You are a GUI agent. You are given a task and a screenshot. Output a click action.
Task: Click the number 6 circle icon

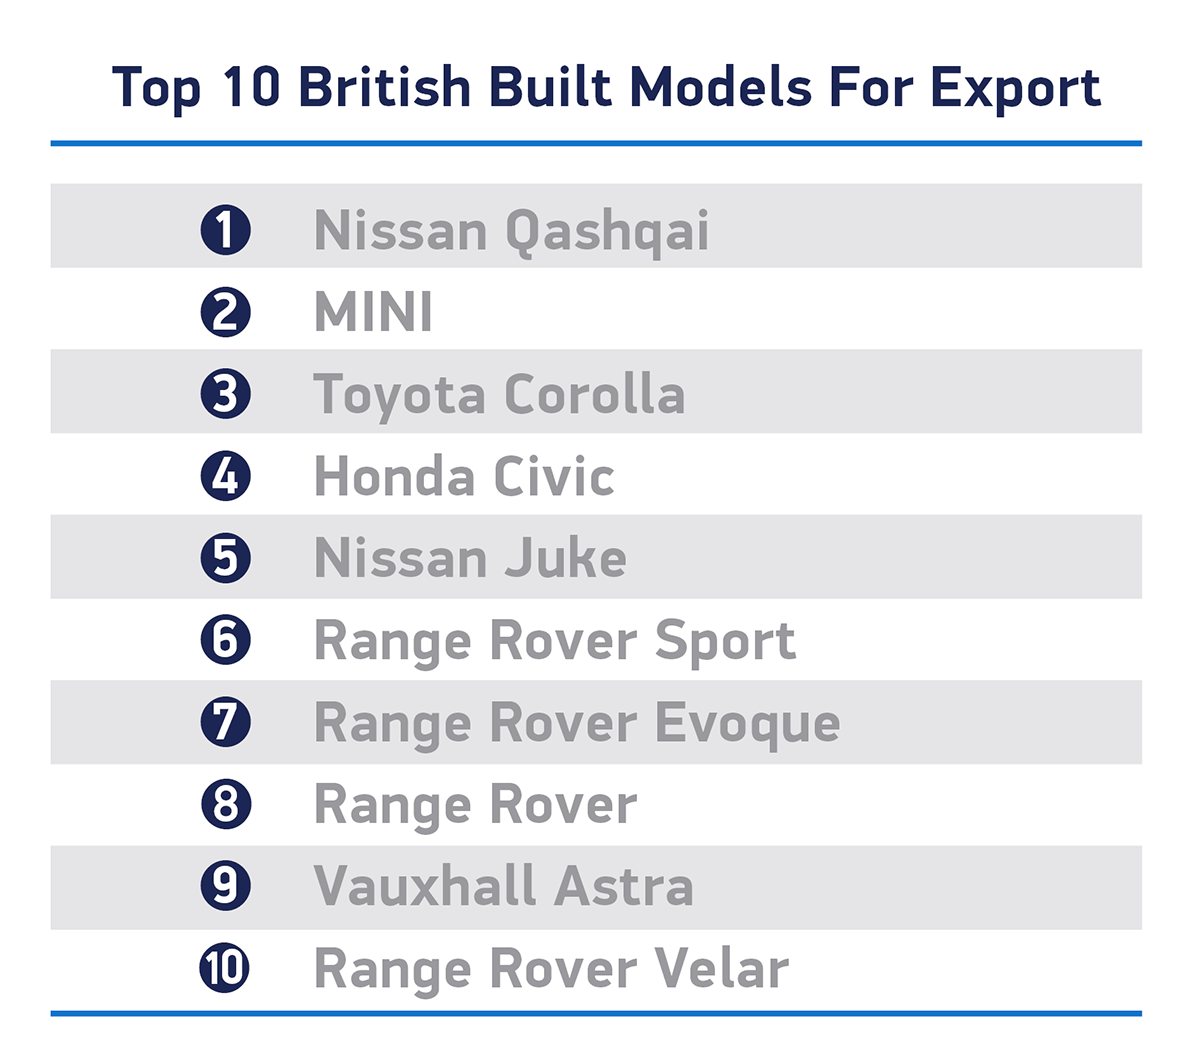[x=225, y=640]
